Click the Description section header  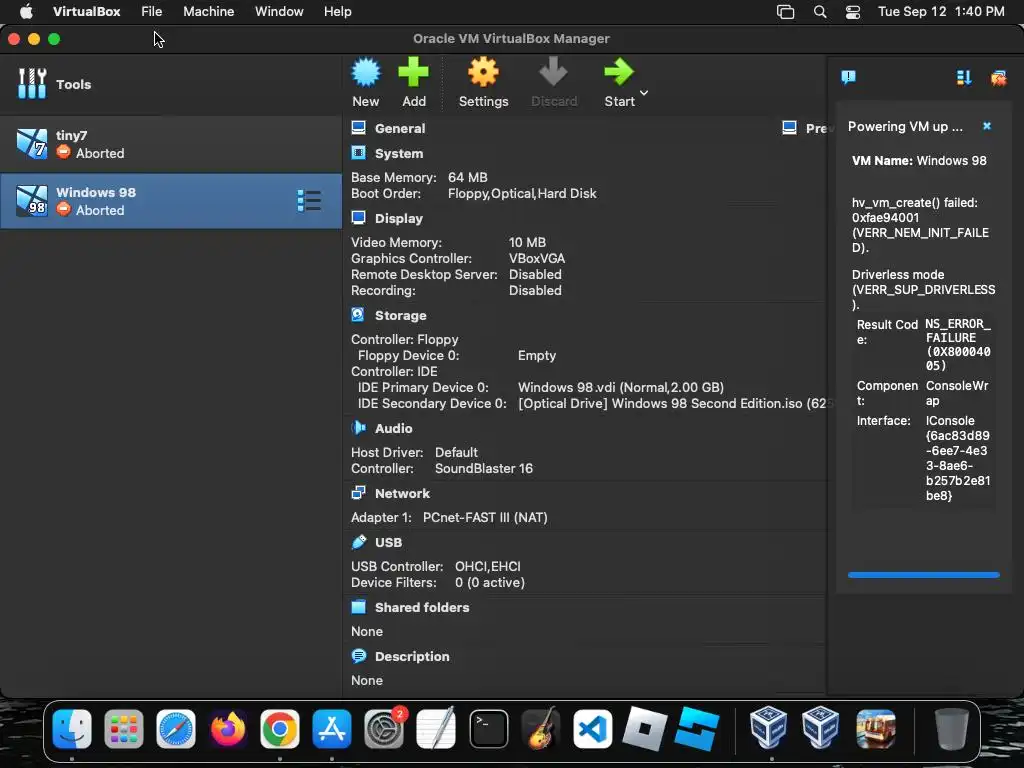tap(412, 656)
